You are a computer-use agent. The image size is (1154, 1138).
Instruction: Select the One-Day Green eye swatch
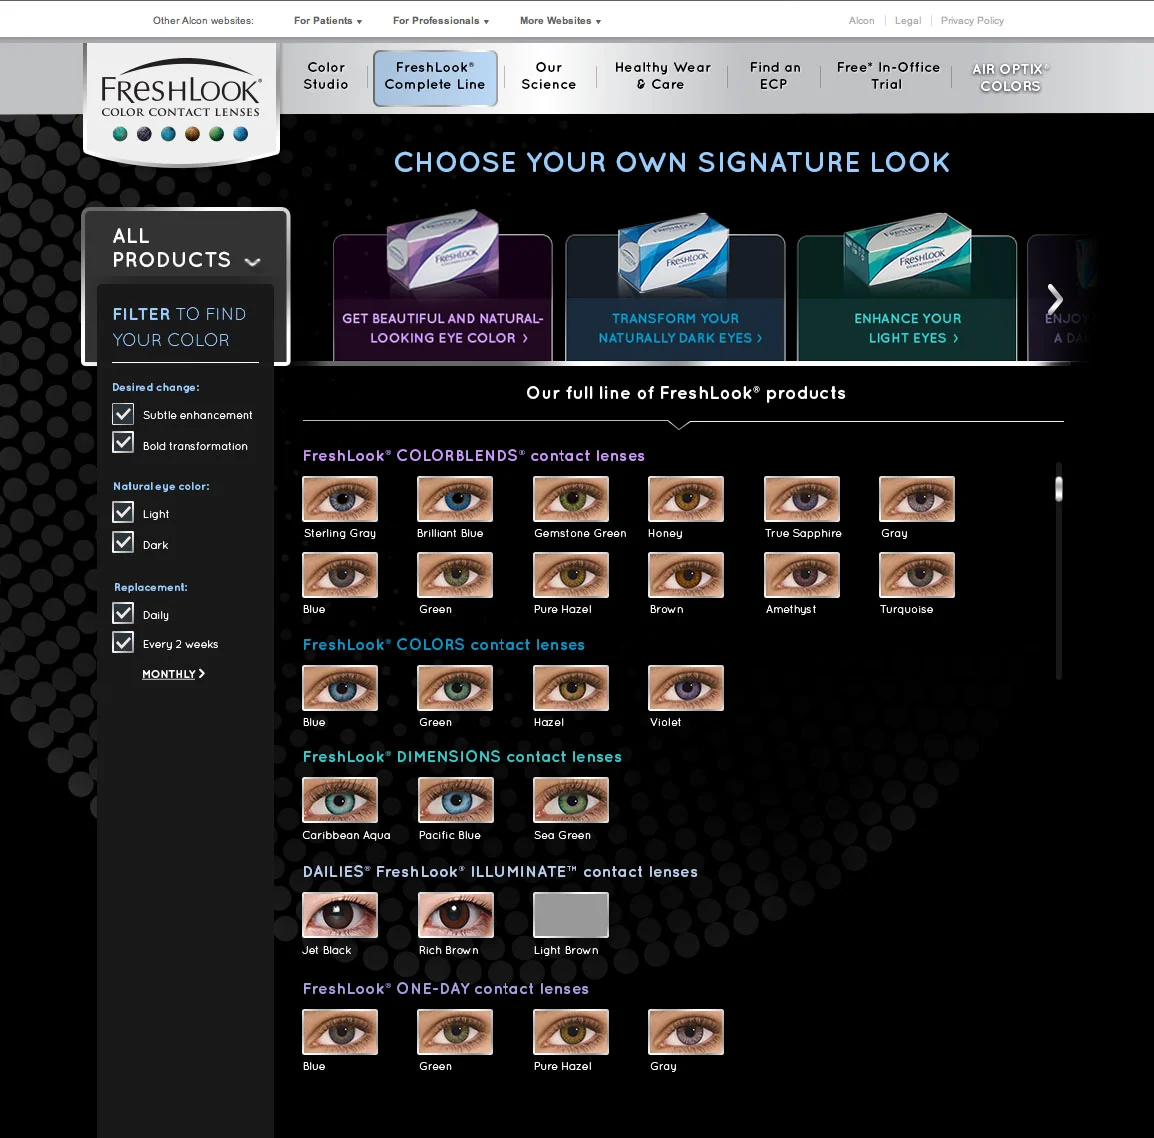(455, 1032)
